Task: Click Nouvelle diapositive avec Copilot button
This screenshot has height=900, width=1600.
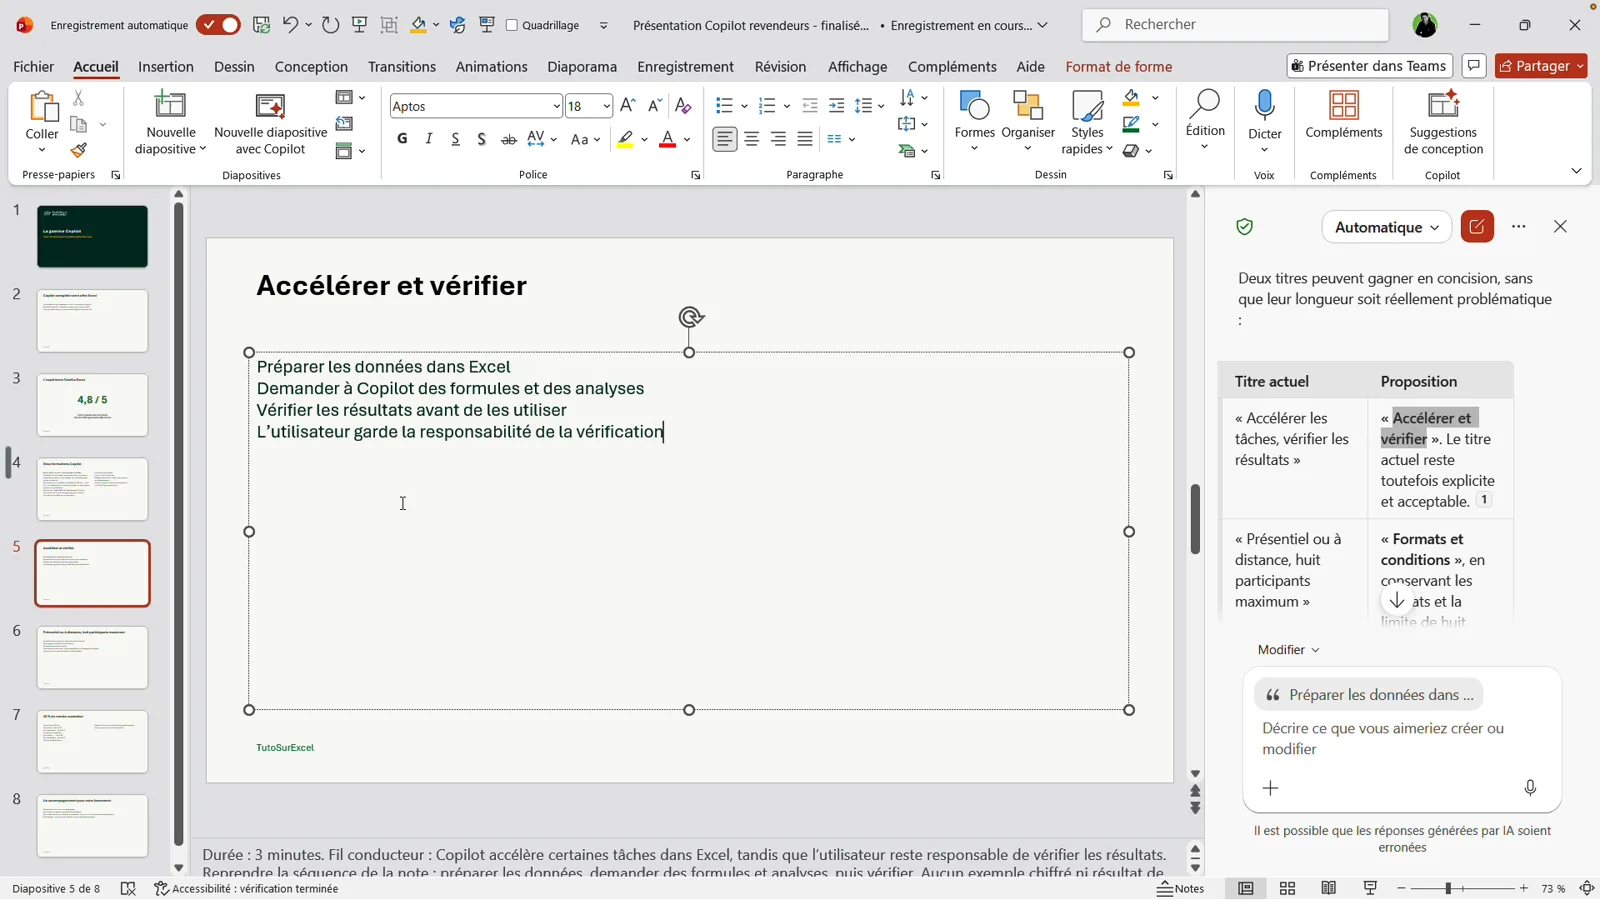Action: coord(271,123)
